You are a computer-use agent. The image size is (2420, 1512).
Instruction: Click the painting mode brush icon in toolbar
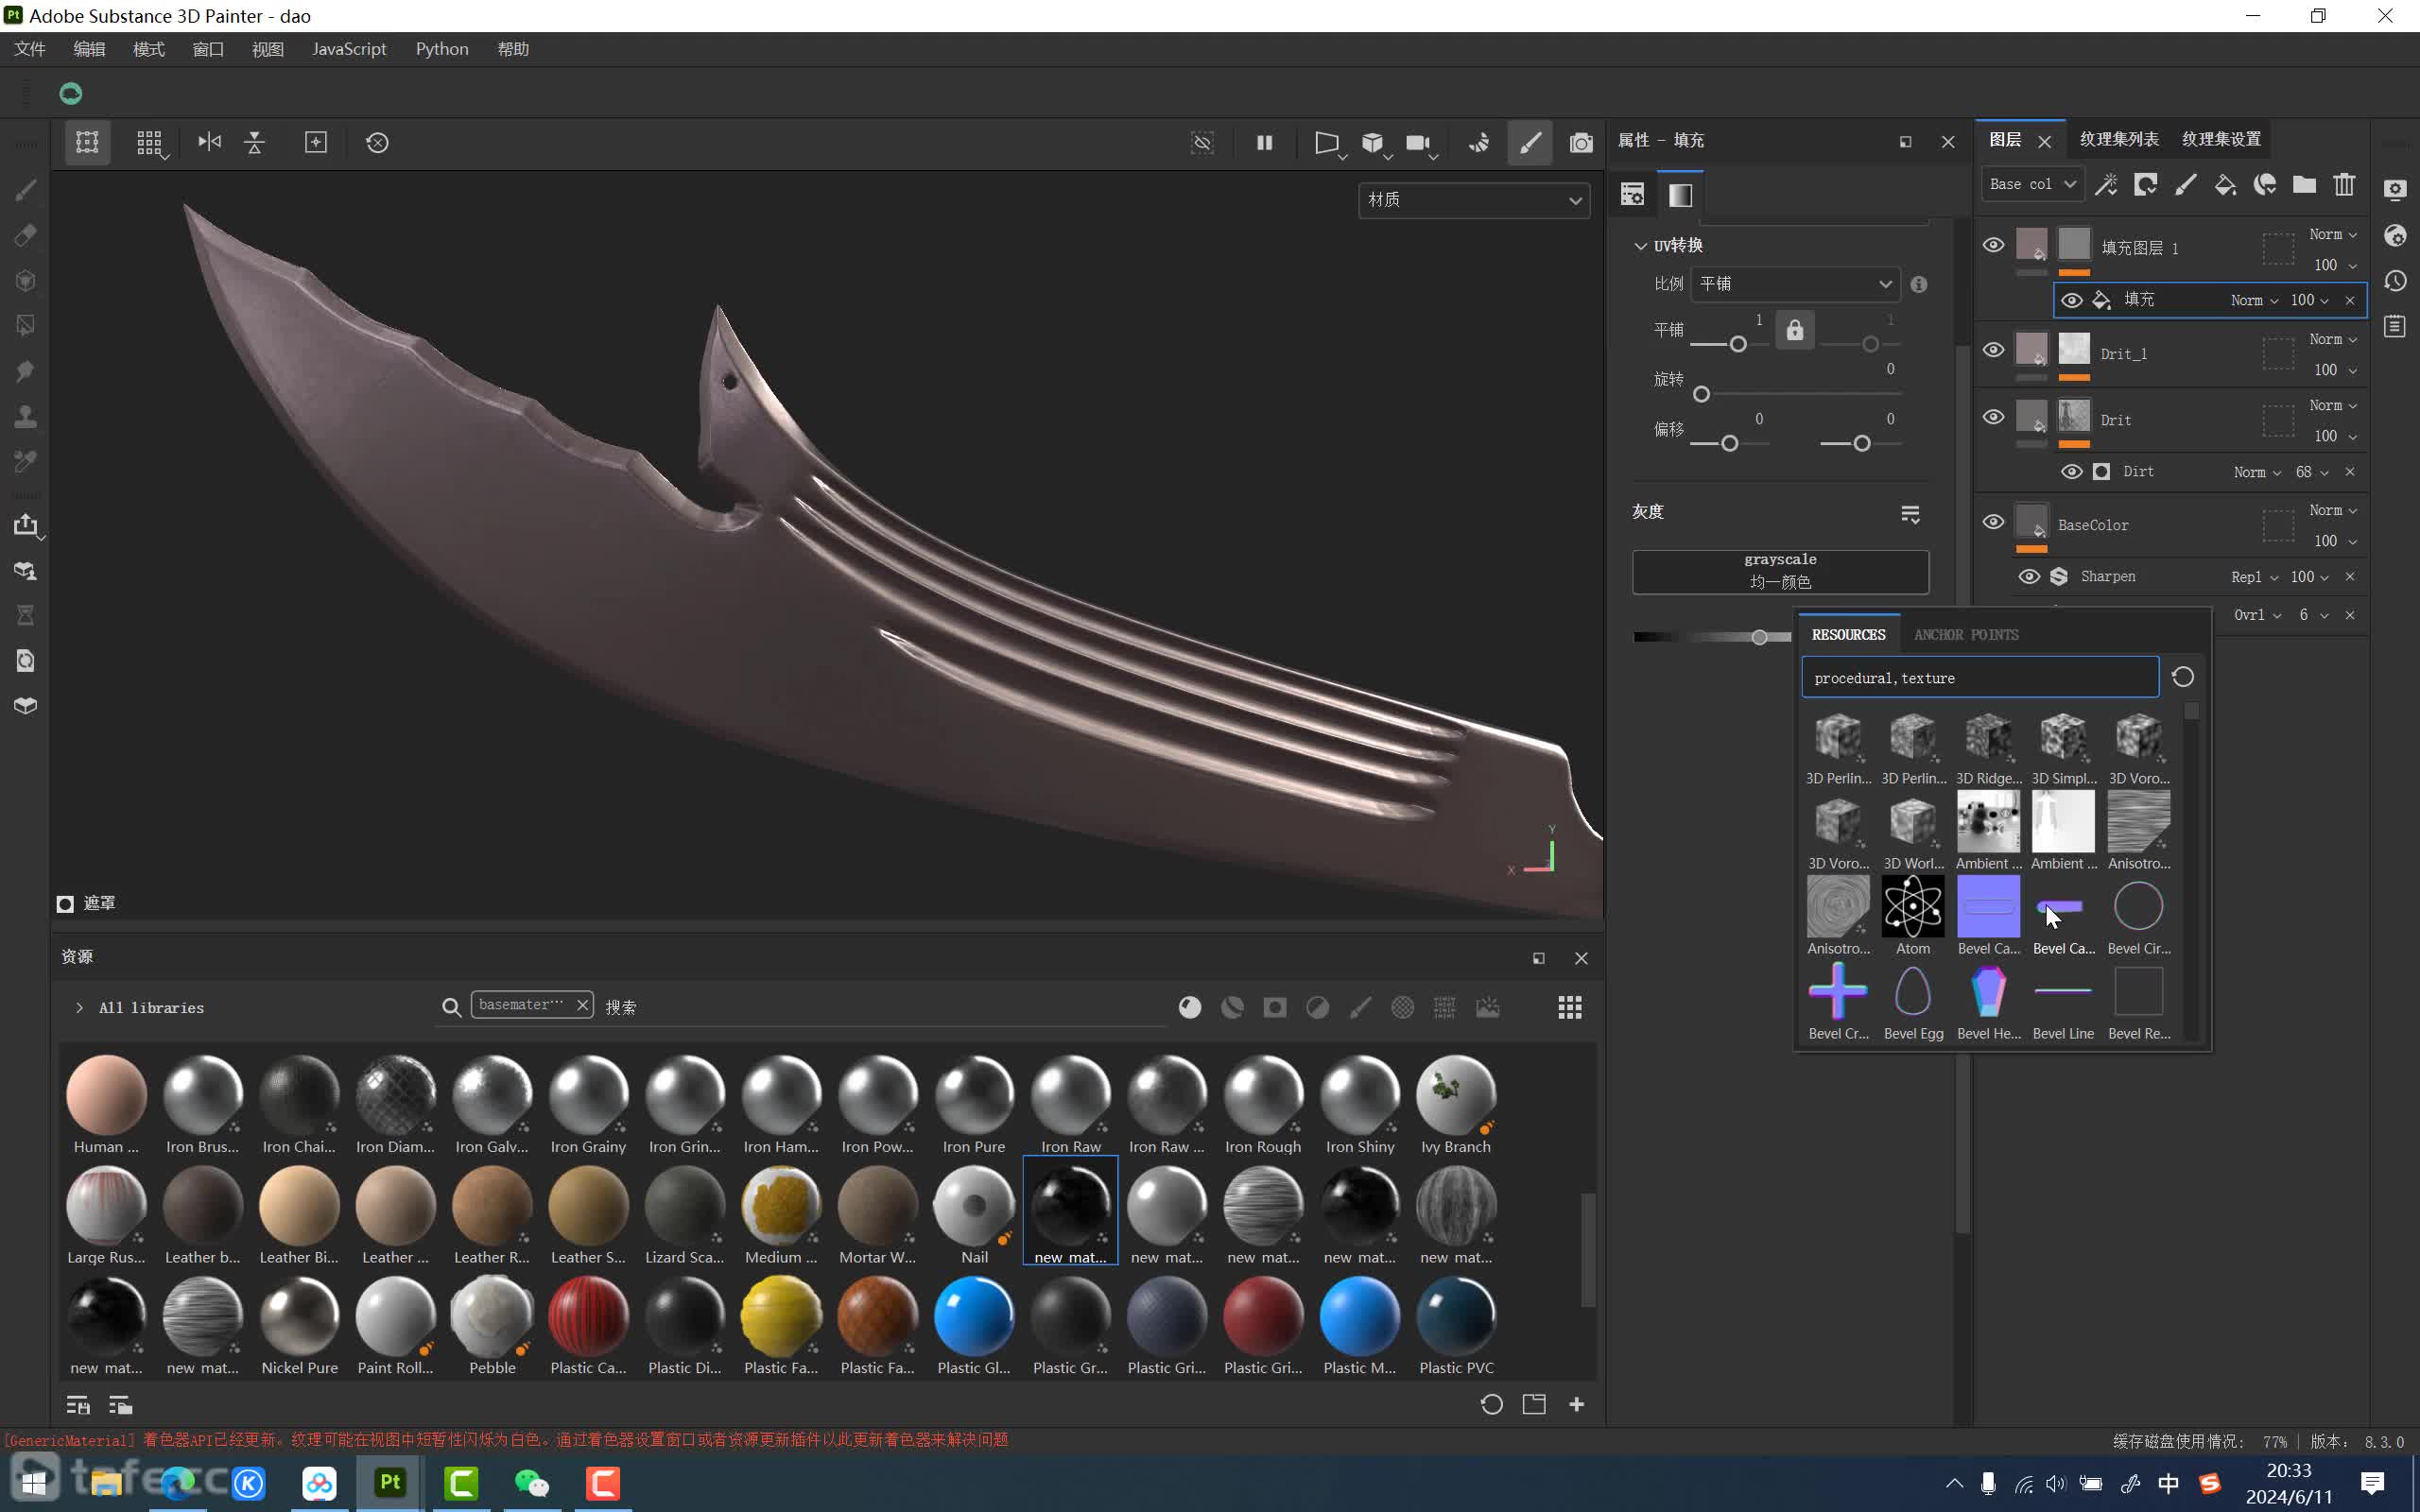[1530, 142]
